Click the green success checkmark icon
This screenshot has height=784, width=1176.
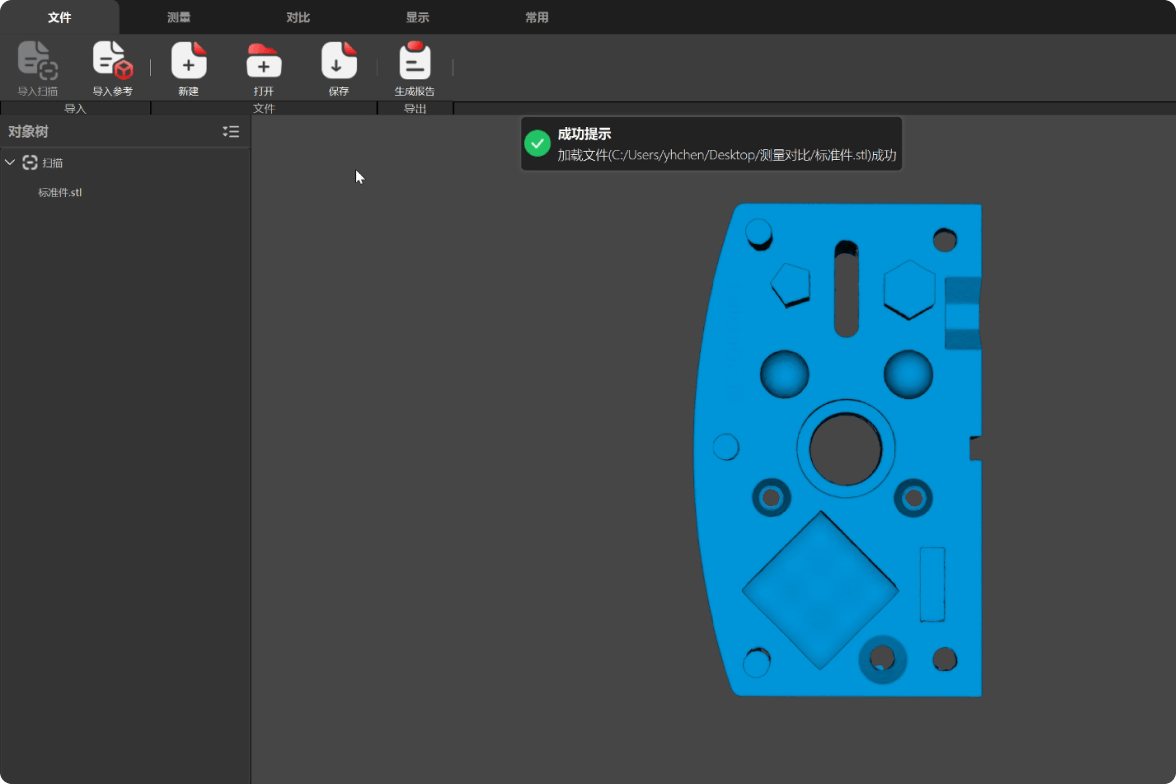(538, 144)
